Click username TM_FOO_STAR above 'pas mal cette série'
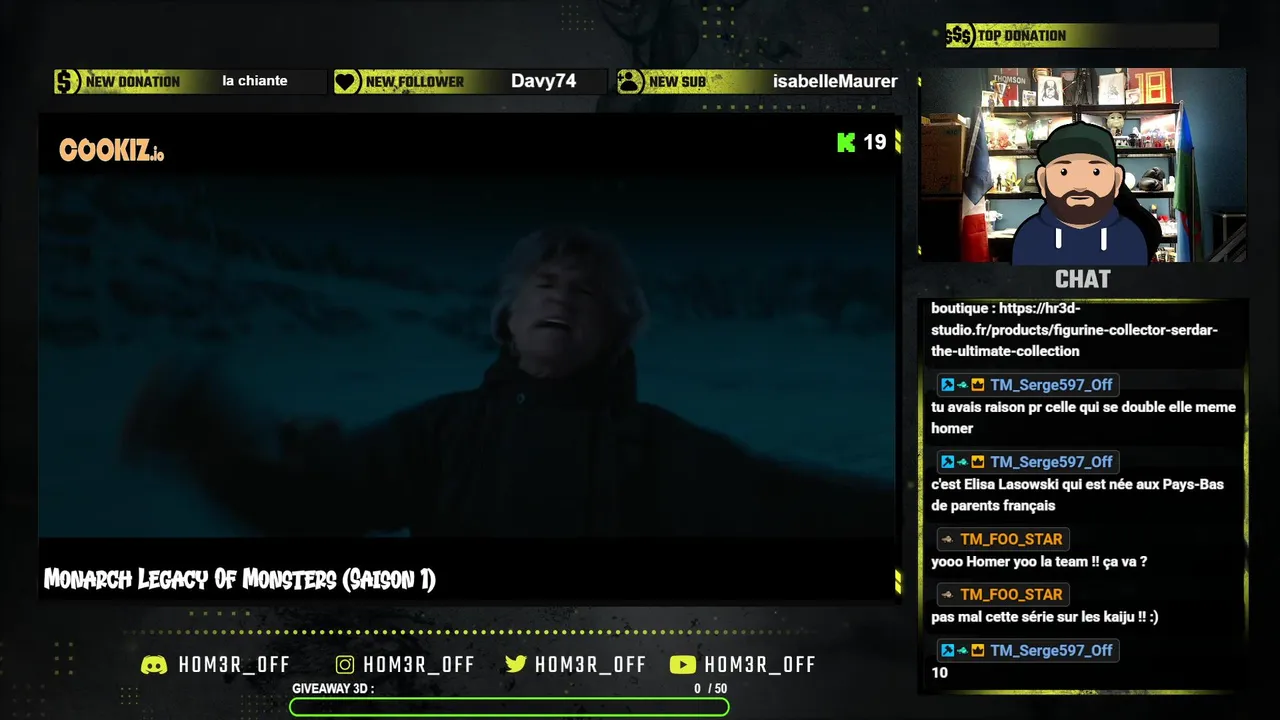Screen dimensions: 1280x720 [x=1011, y=594]
